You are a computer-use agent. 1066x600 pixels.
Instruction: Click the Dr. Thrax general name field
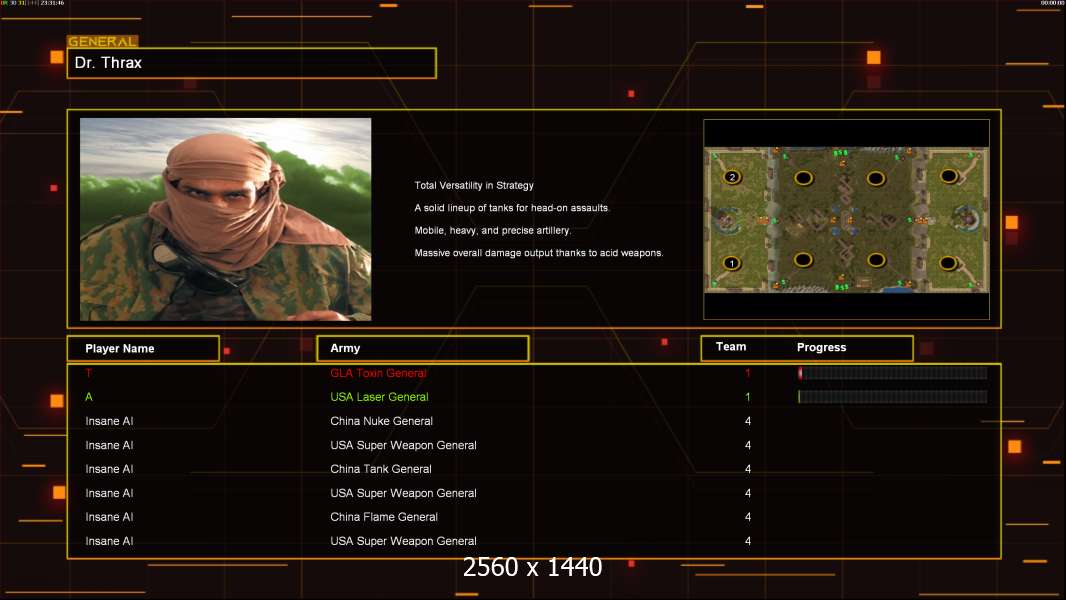[x=252, y=63]
